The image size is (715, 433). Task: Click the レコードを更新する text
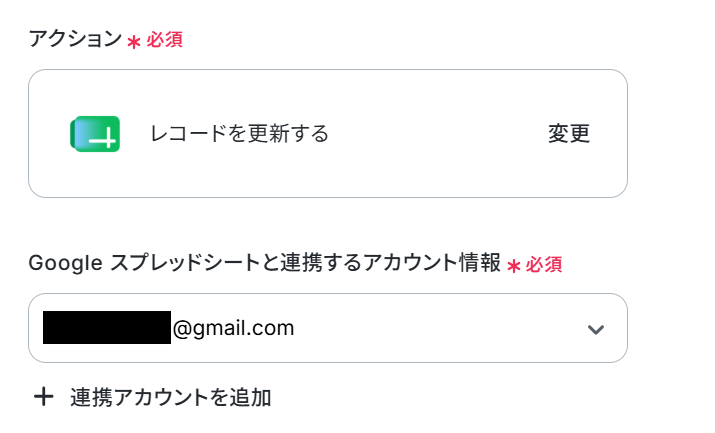coord(239,134)
